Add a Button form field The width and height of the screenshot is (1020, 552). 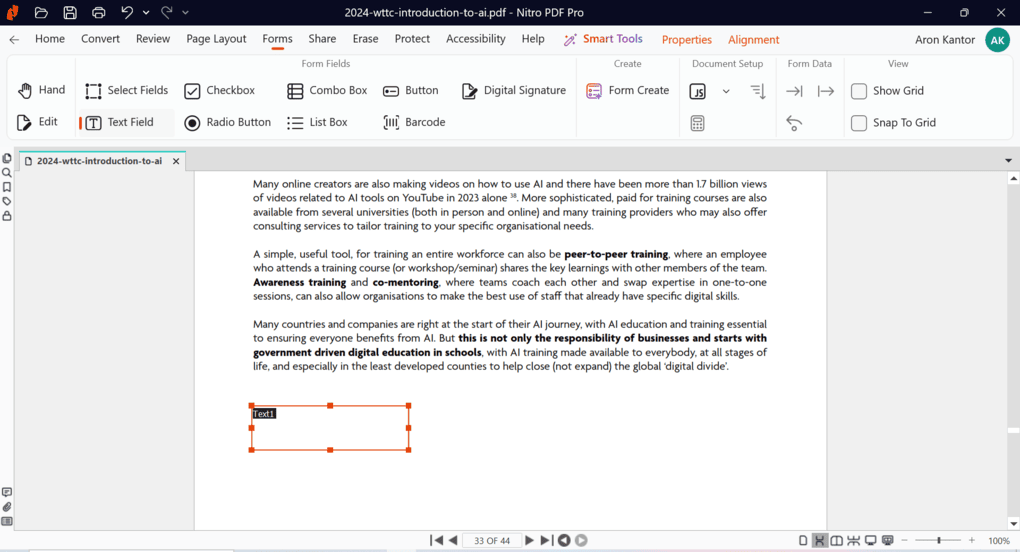[x=410, y=90]
